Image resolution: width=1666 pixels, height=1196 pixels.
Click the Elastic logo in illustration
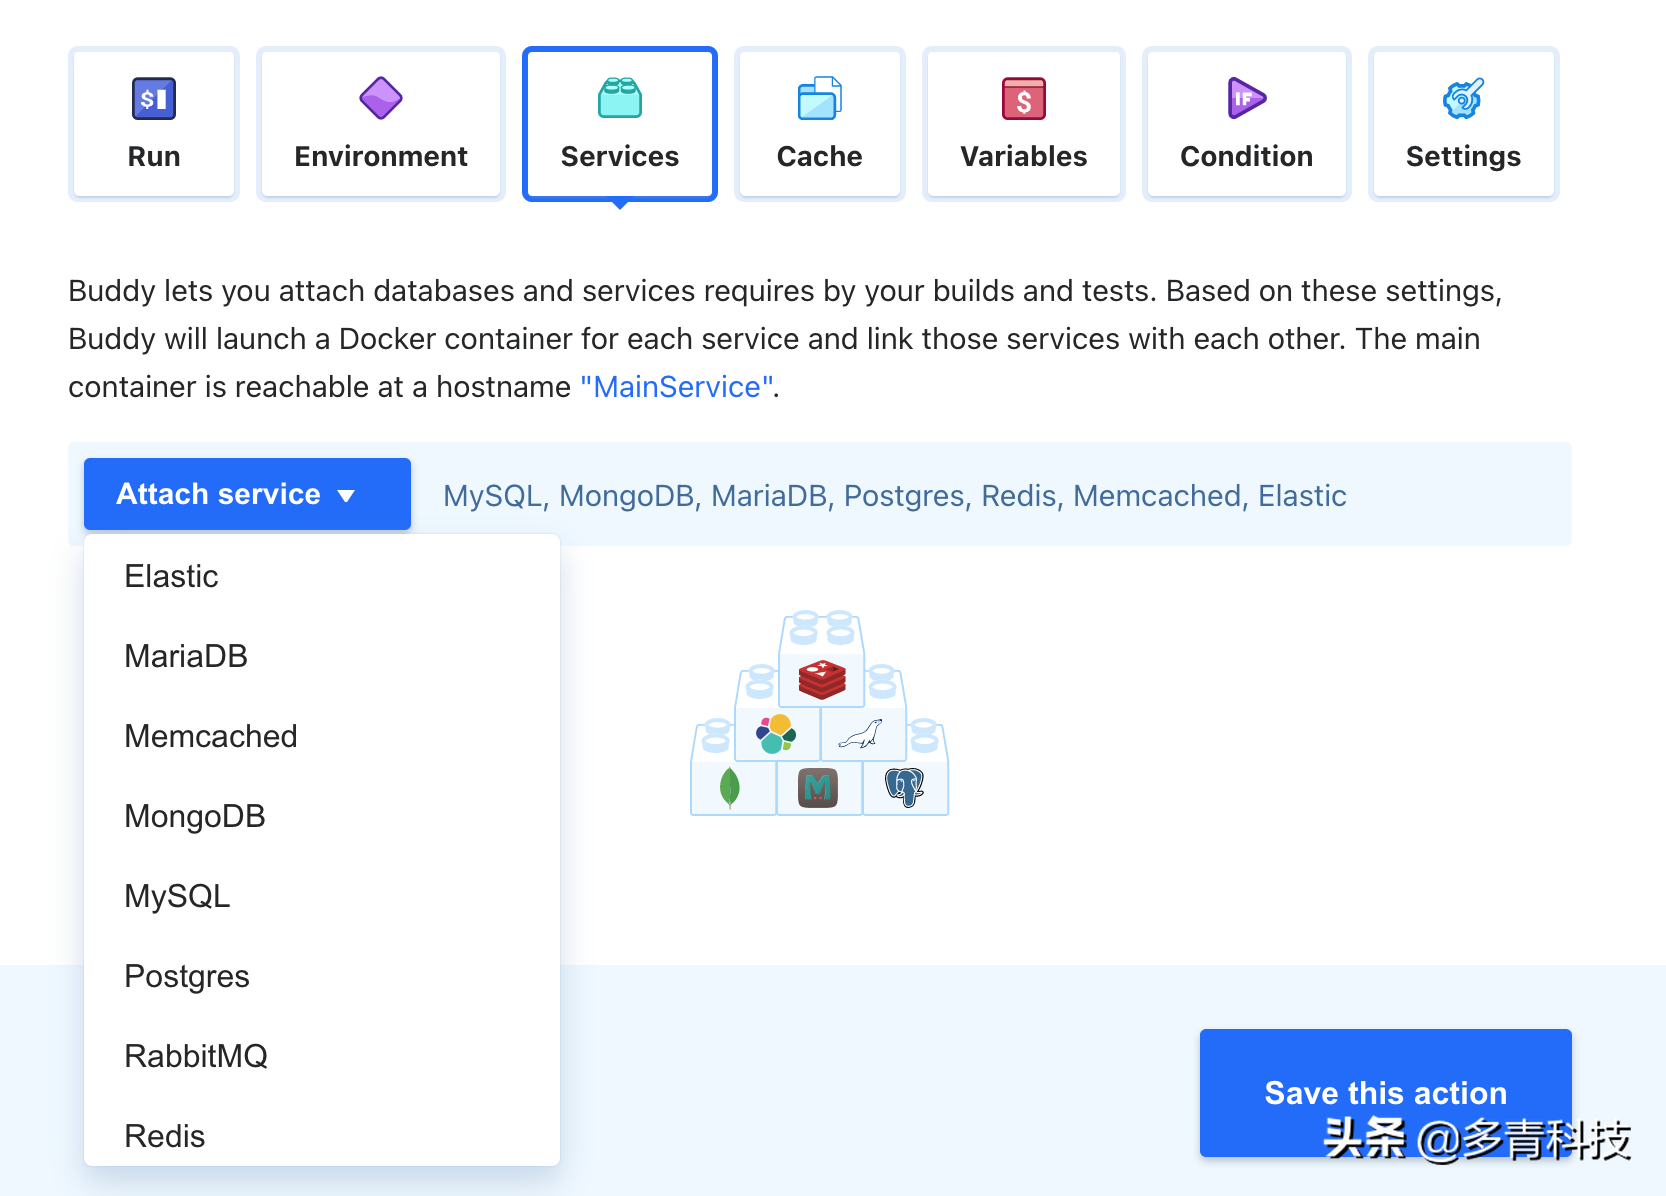[776, 734]
